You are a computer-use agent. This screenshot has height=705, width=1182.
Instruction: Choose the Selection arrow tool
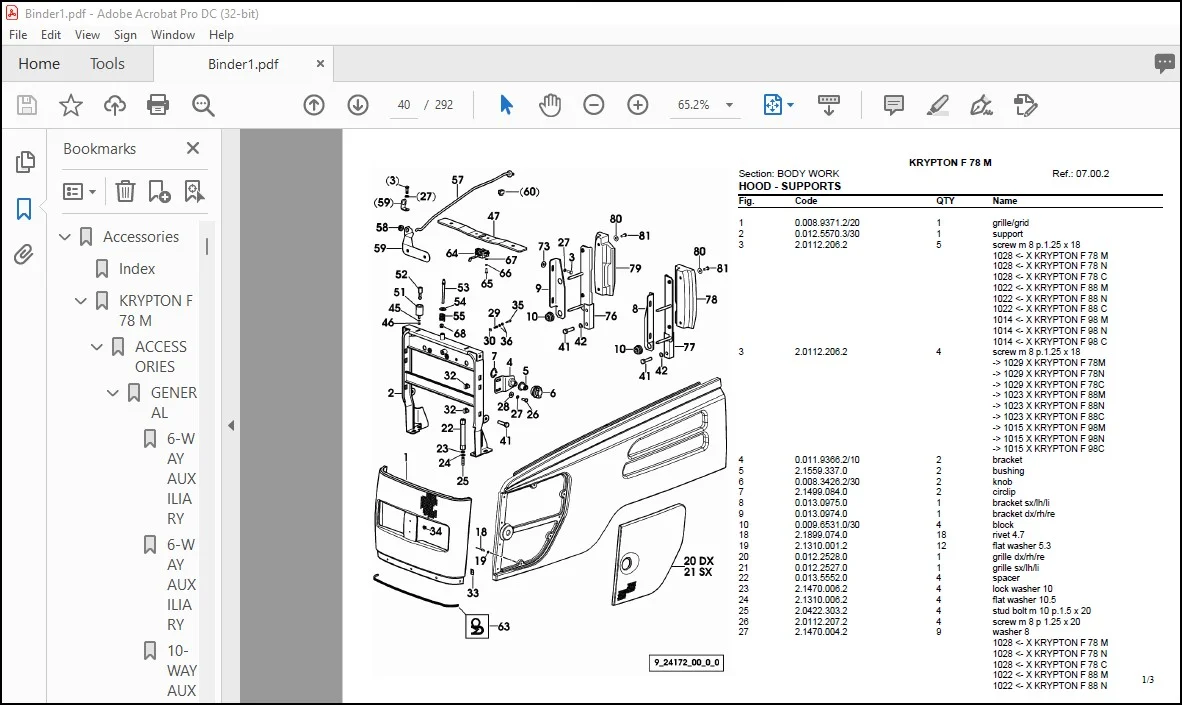click(x=506, y=105)
